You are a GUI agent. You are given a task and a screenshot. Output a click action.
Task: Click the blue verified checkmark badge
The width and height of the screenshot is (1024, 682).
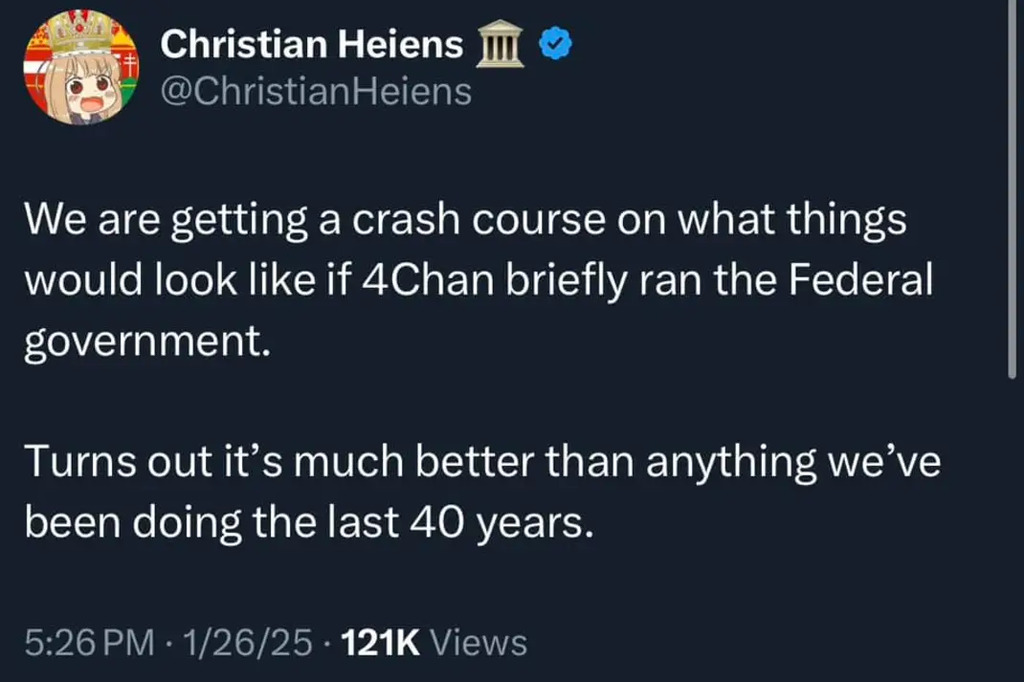555,44
